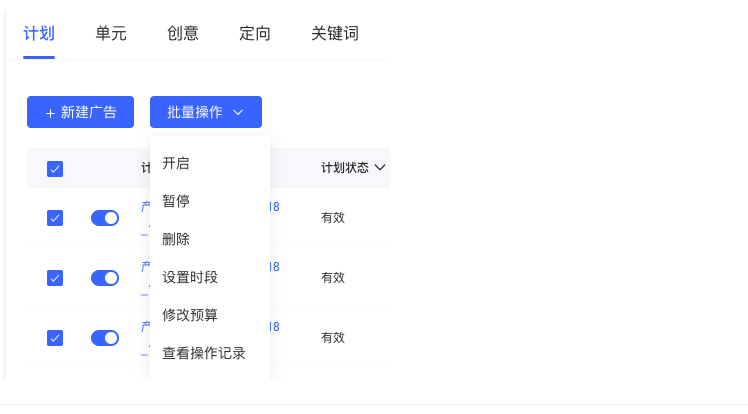Uncheck the third row's checkbox
This screenshot has height=414, width=748.
coord(55,338)
